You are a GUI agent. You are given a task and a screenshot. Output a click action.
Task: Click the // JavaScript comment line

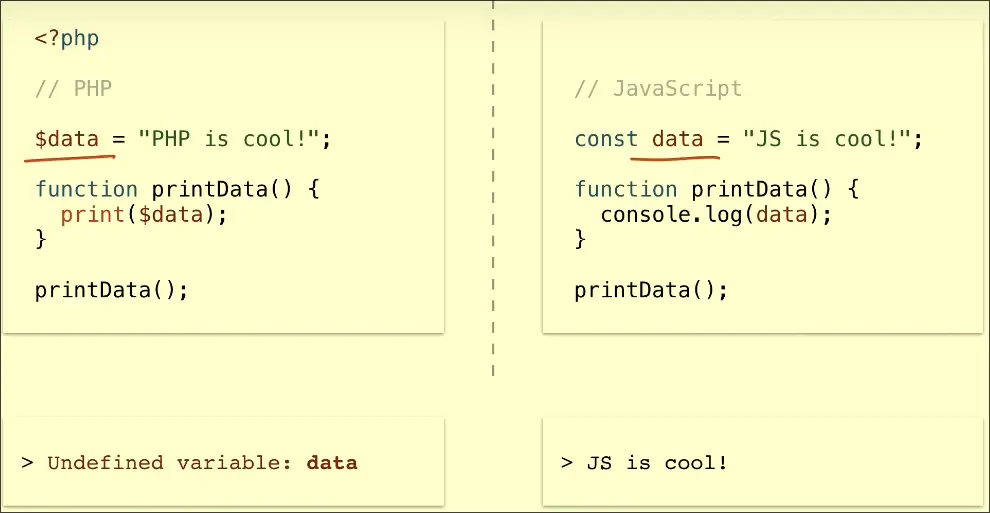coord(658,88)
